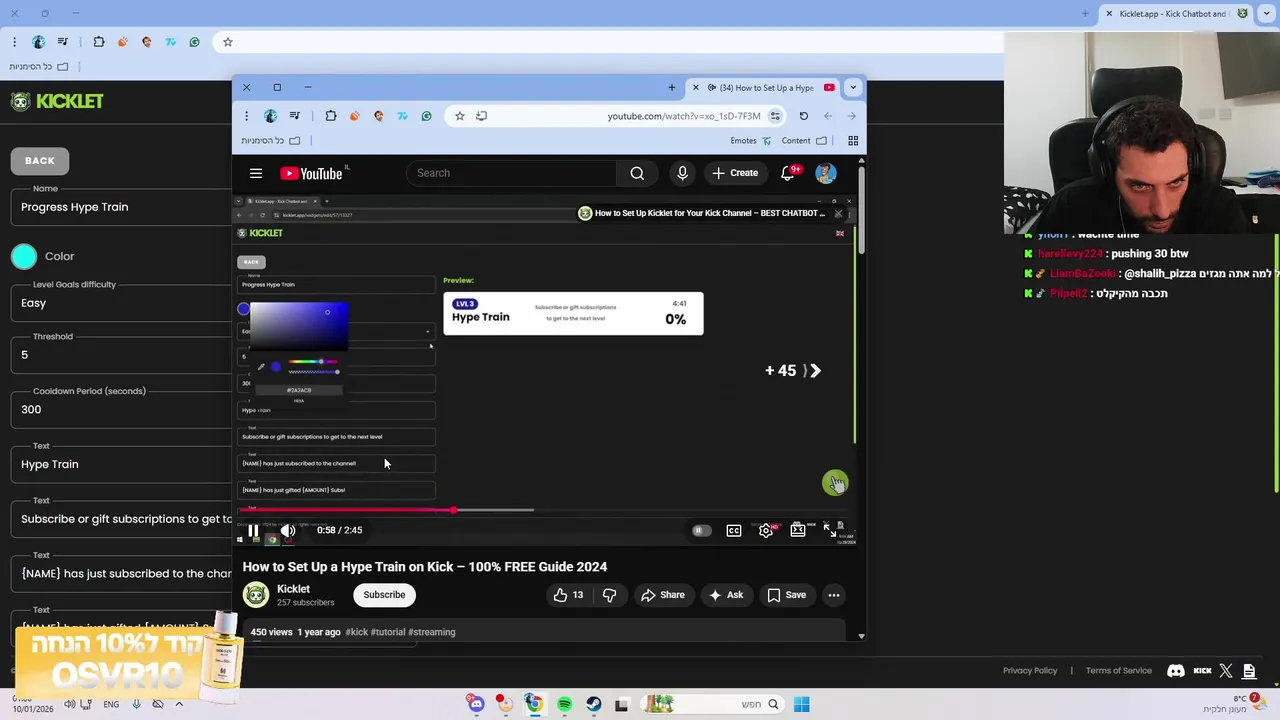Pause the YouTube video
1280x720 pixels.
253,530
